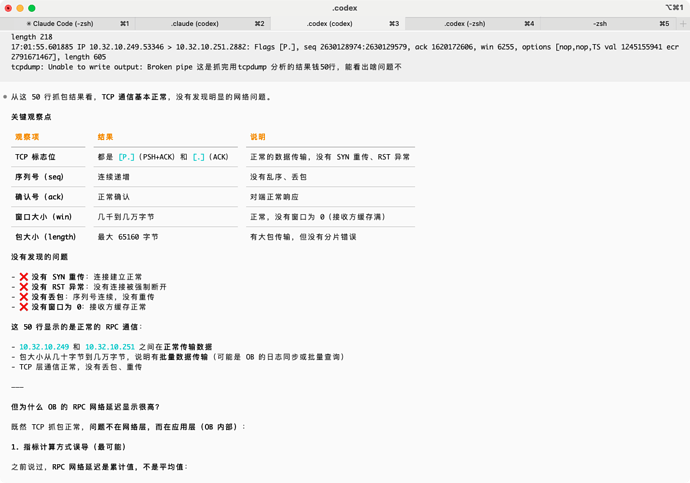Screen dimensions: 690x483
Task: Click the 没有乱序、丢包 description cell
Action: pyautogui.click(x=279, y=177)
